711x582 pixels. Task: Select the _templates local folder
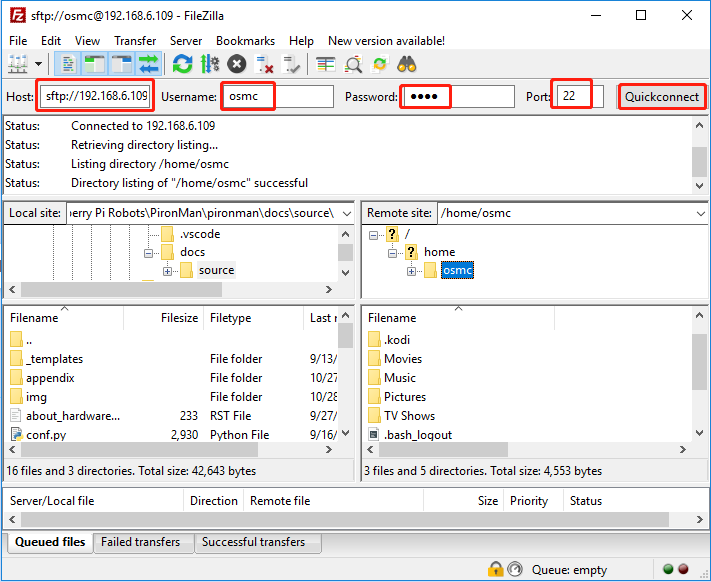(x=54, y=359)
